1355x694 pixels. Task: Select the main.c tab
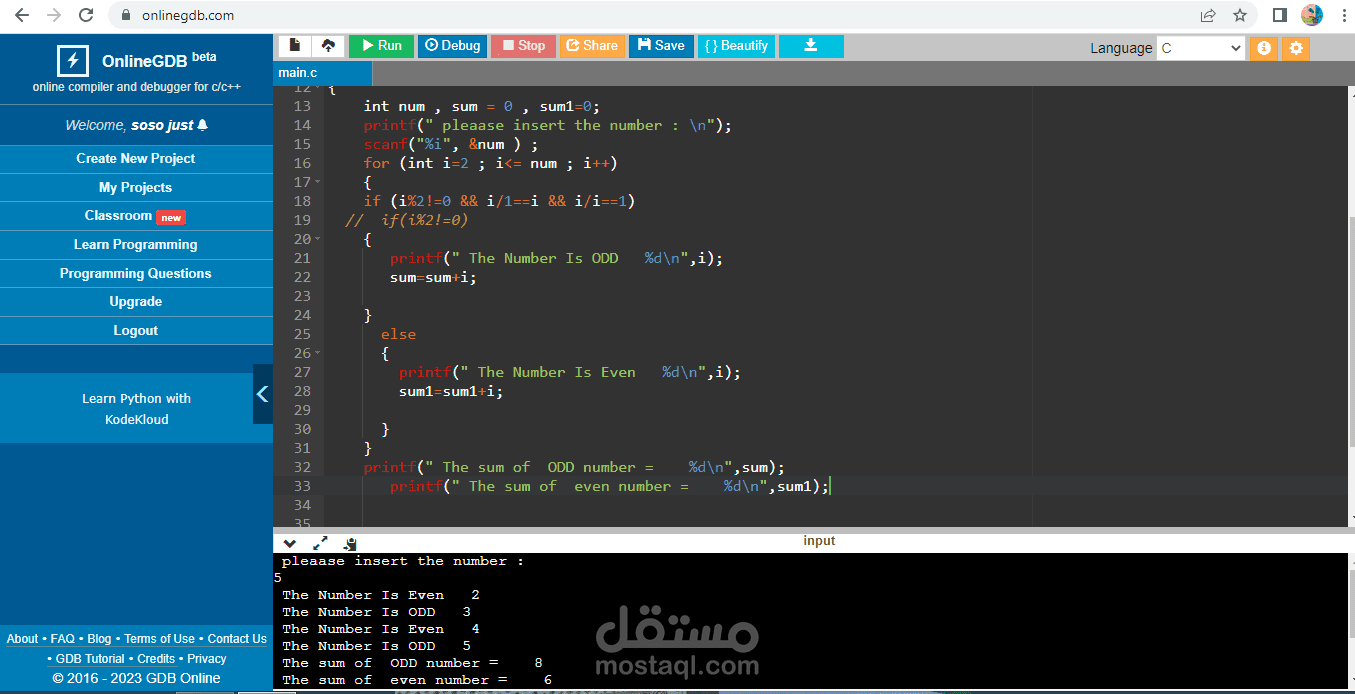pos(322,73)
